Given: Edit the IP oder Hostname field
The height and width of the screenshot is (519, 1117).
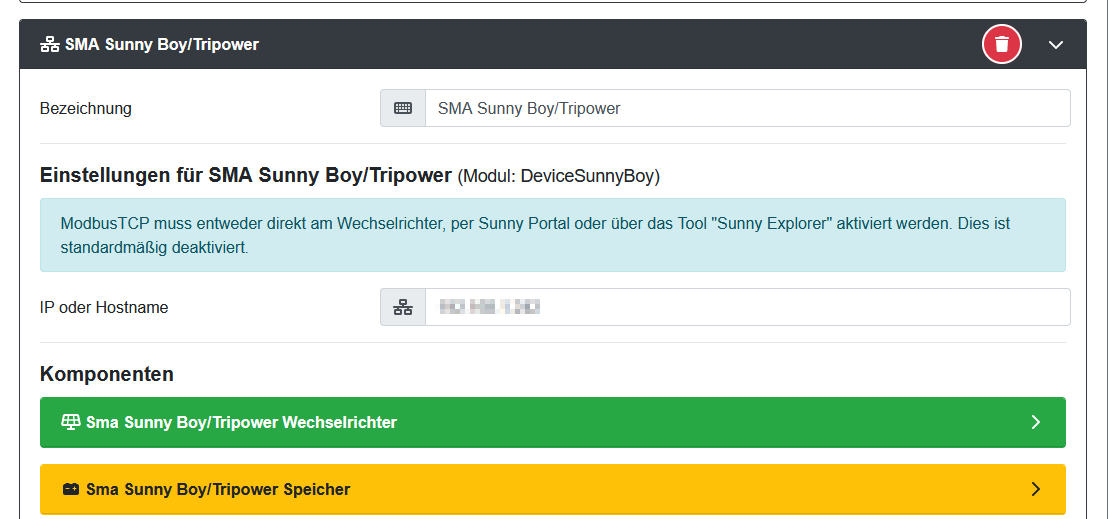Looking at the screenshot, I should (747, 307).
